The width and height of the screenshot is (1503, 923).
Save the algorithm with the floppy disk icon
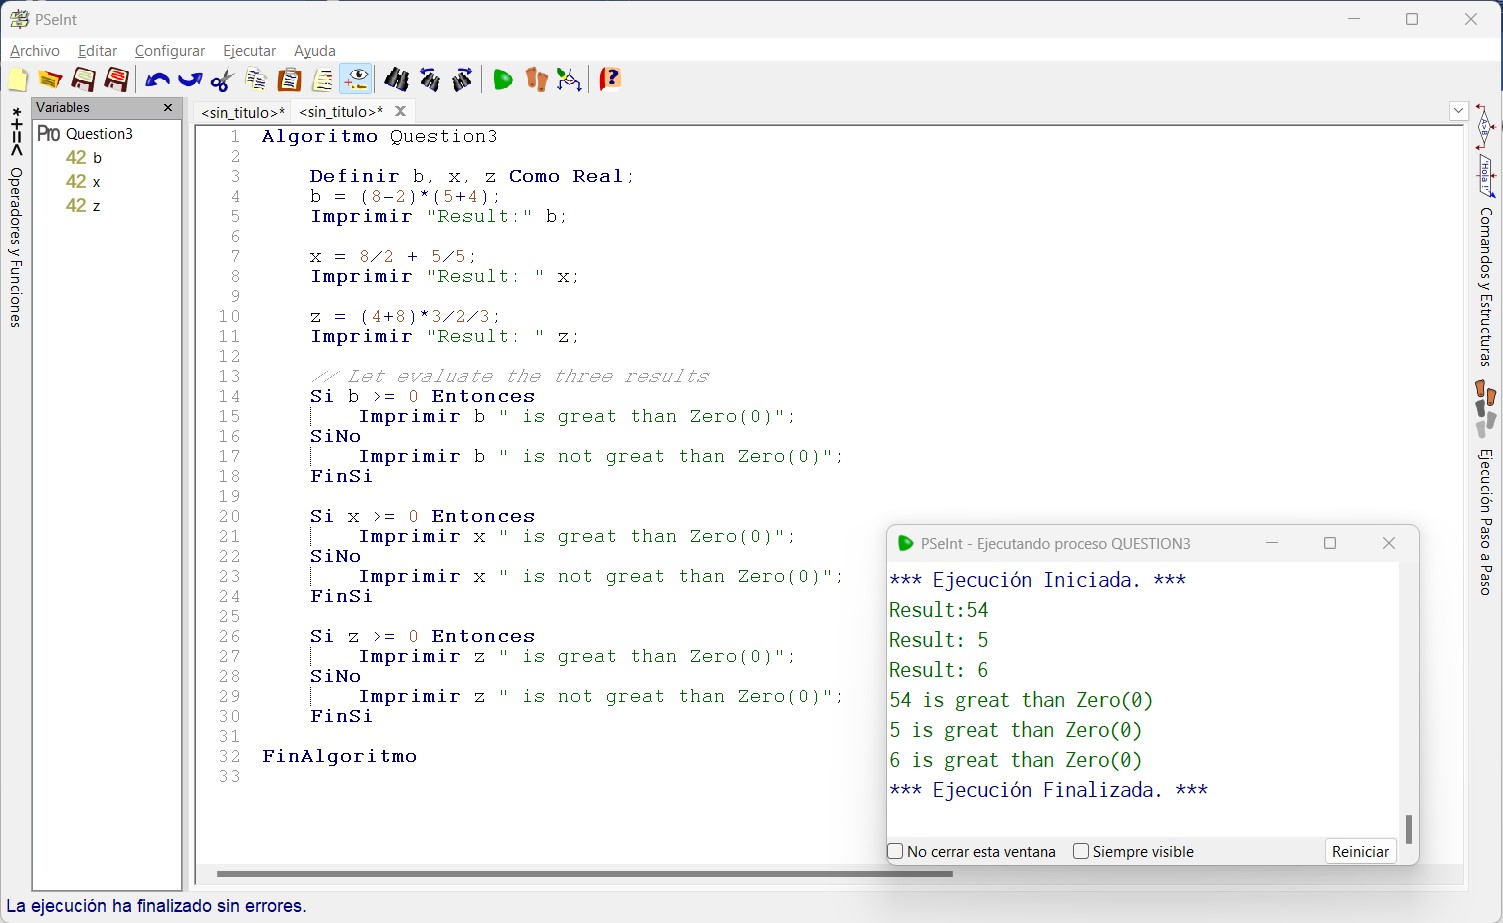point(83,80)
